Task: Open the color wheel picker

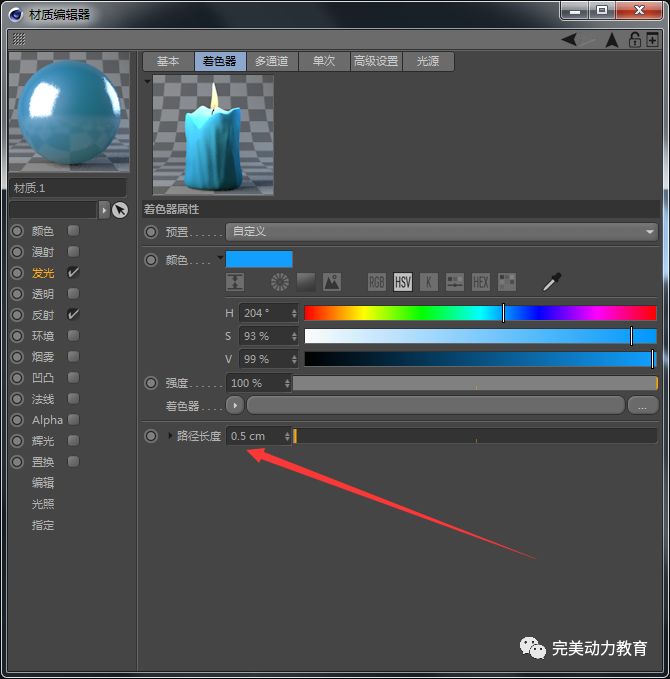Action: pyautogui.click(x=280, y=283)
